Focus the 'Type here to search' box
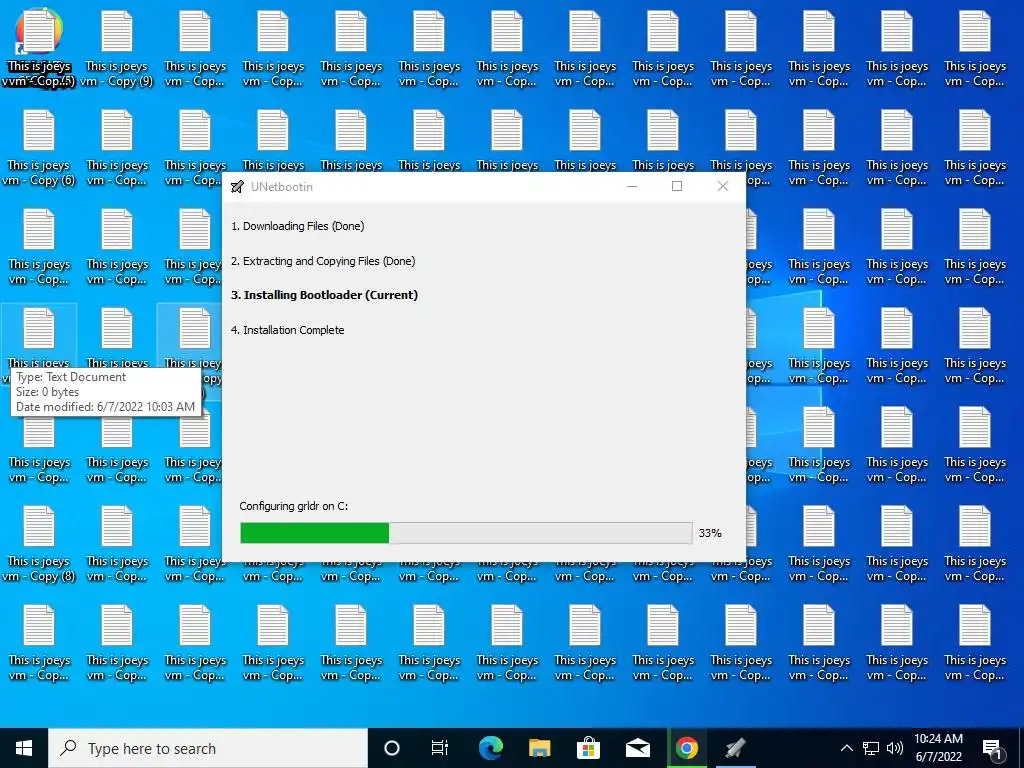This screenshot has height=768, width=1024. pyautogui.click(x=208, y=748)
